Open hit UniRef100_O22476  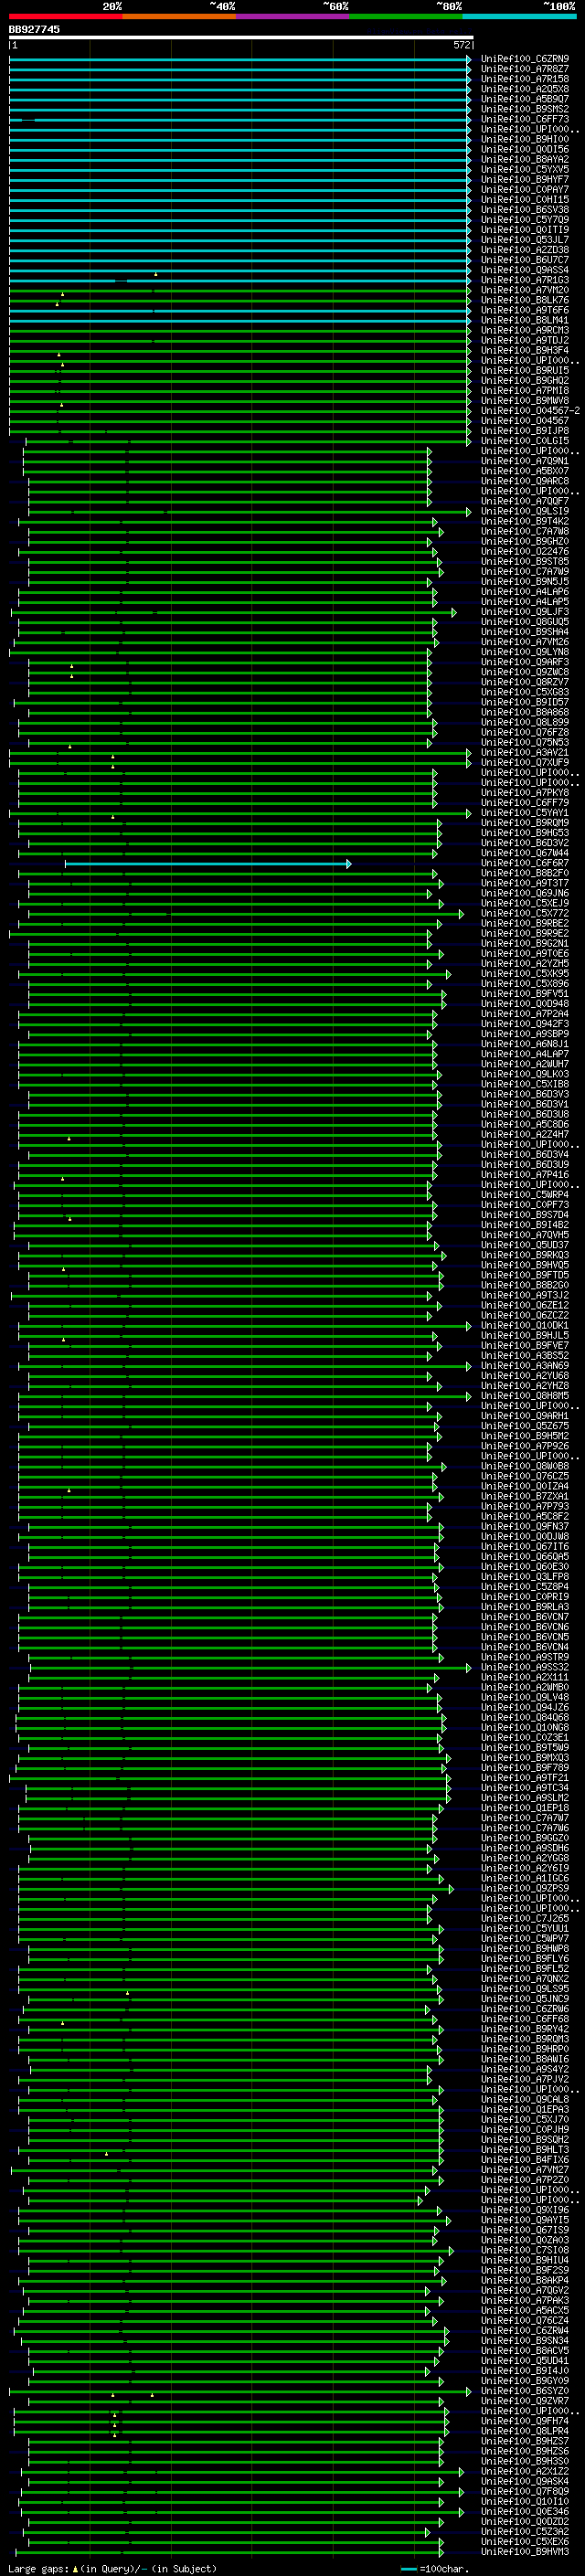pyautogui.click(x=525, y=551)
